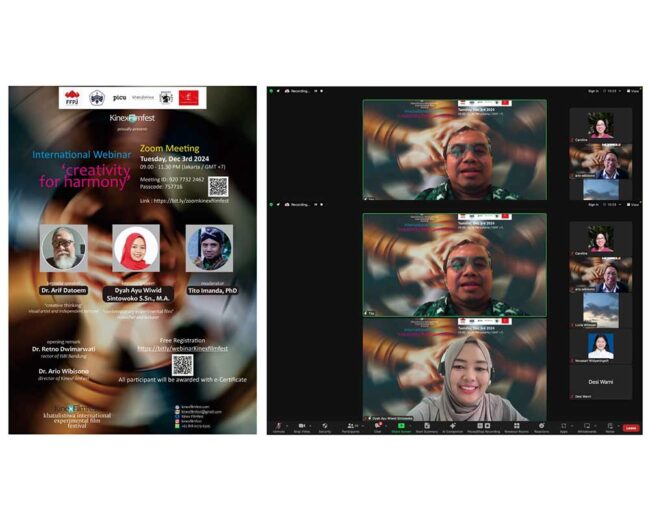Open the Whiteboards icon
Viewport: 650px width, 520px height.
[x=586, y=425]
